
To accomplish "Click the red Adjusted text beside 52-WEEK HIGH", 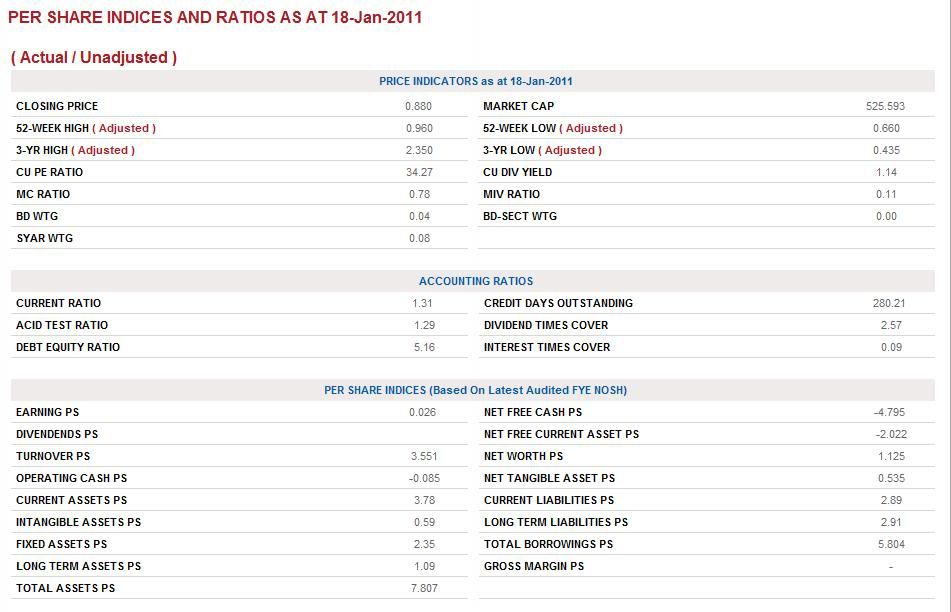I will coord(124,128).
